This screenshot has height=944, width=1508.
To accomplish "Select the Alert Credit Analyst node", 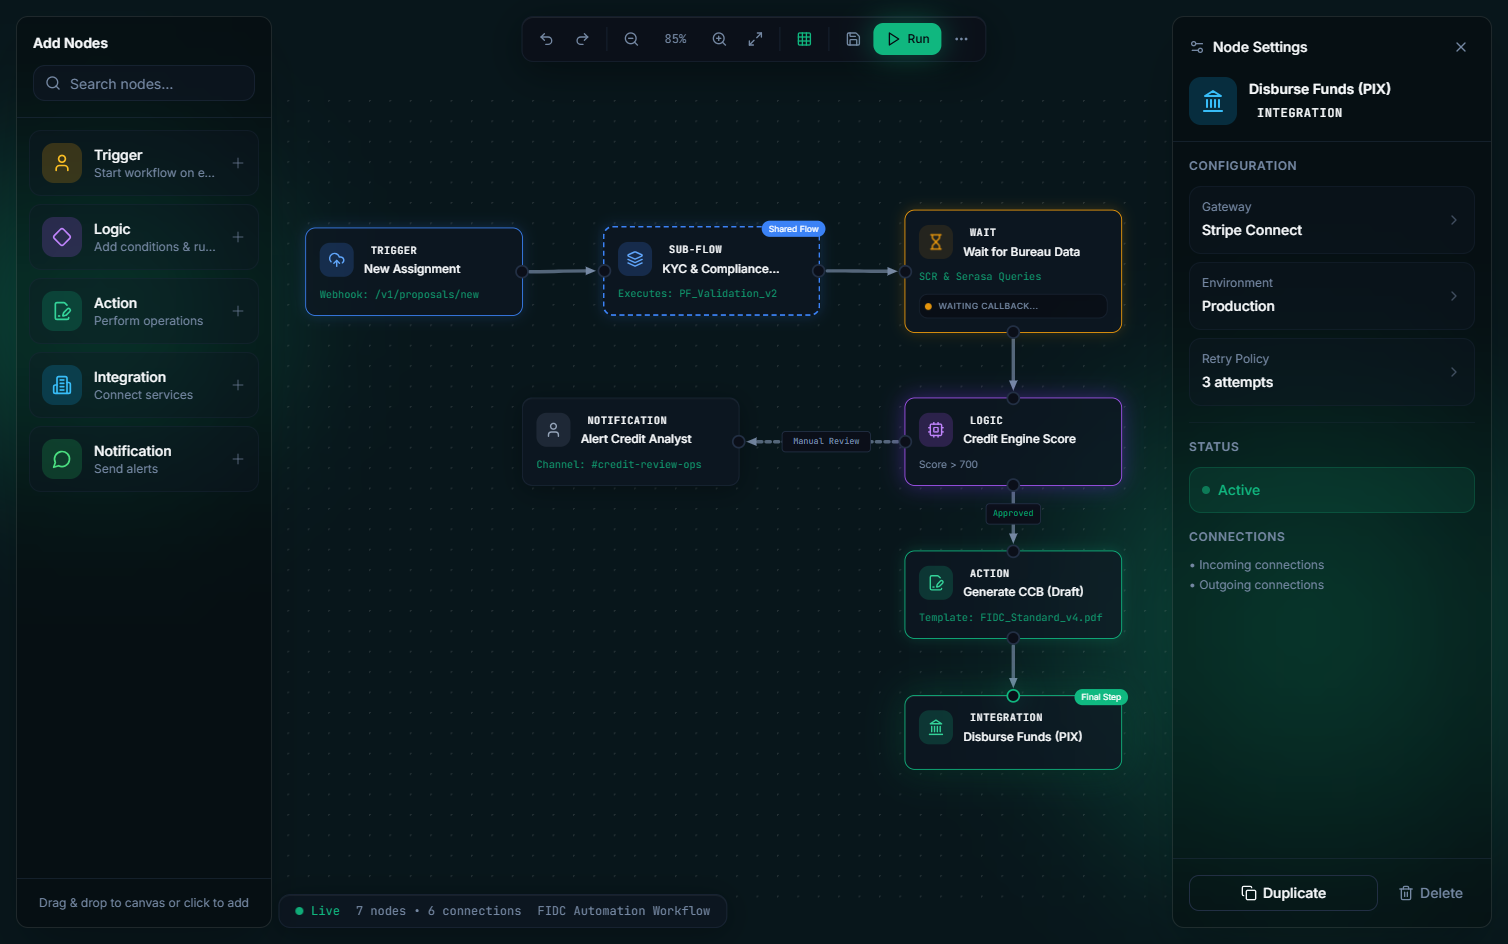I will [631, 442].
